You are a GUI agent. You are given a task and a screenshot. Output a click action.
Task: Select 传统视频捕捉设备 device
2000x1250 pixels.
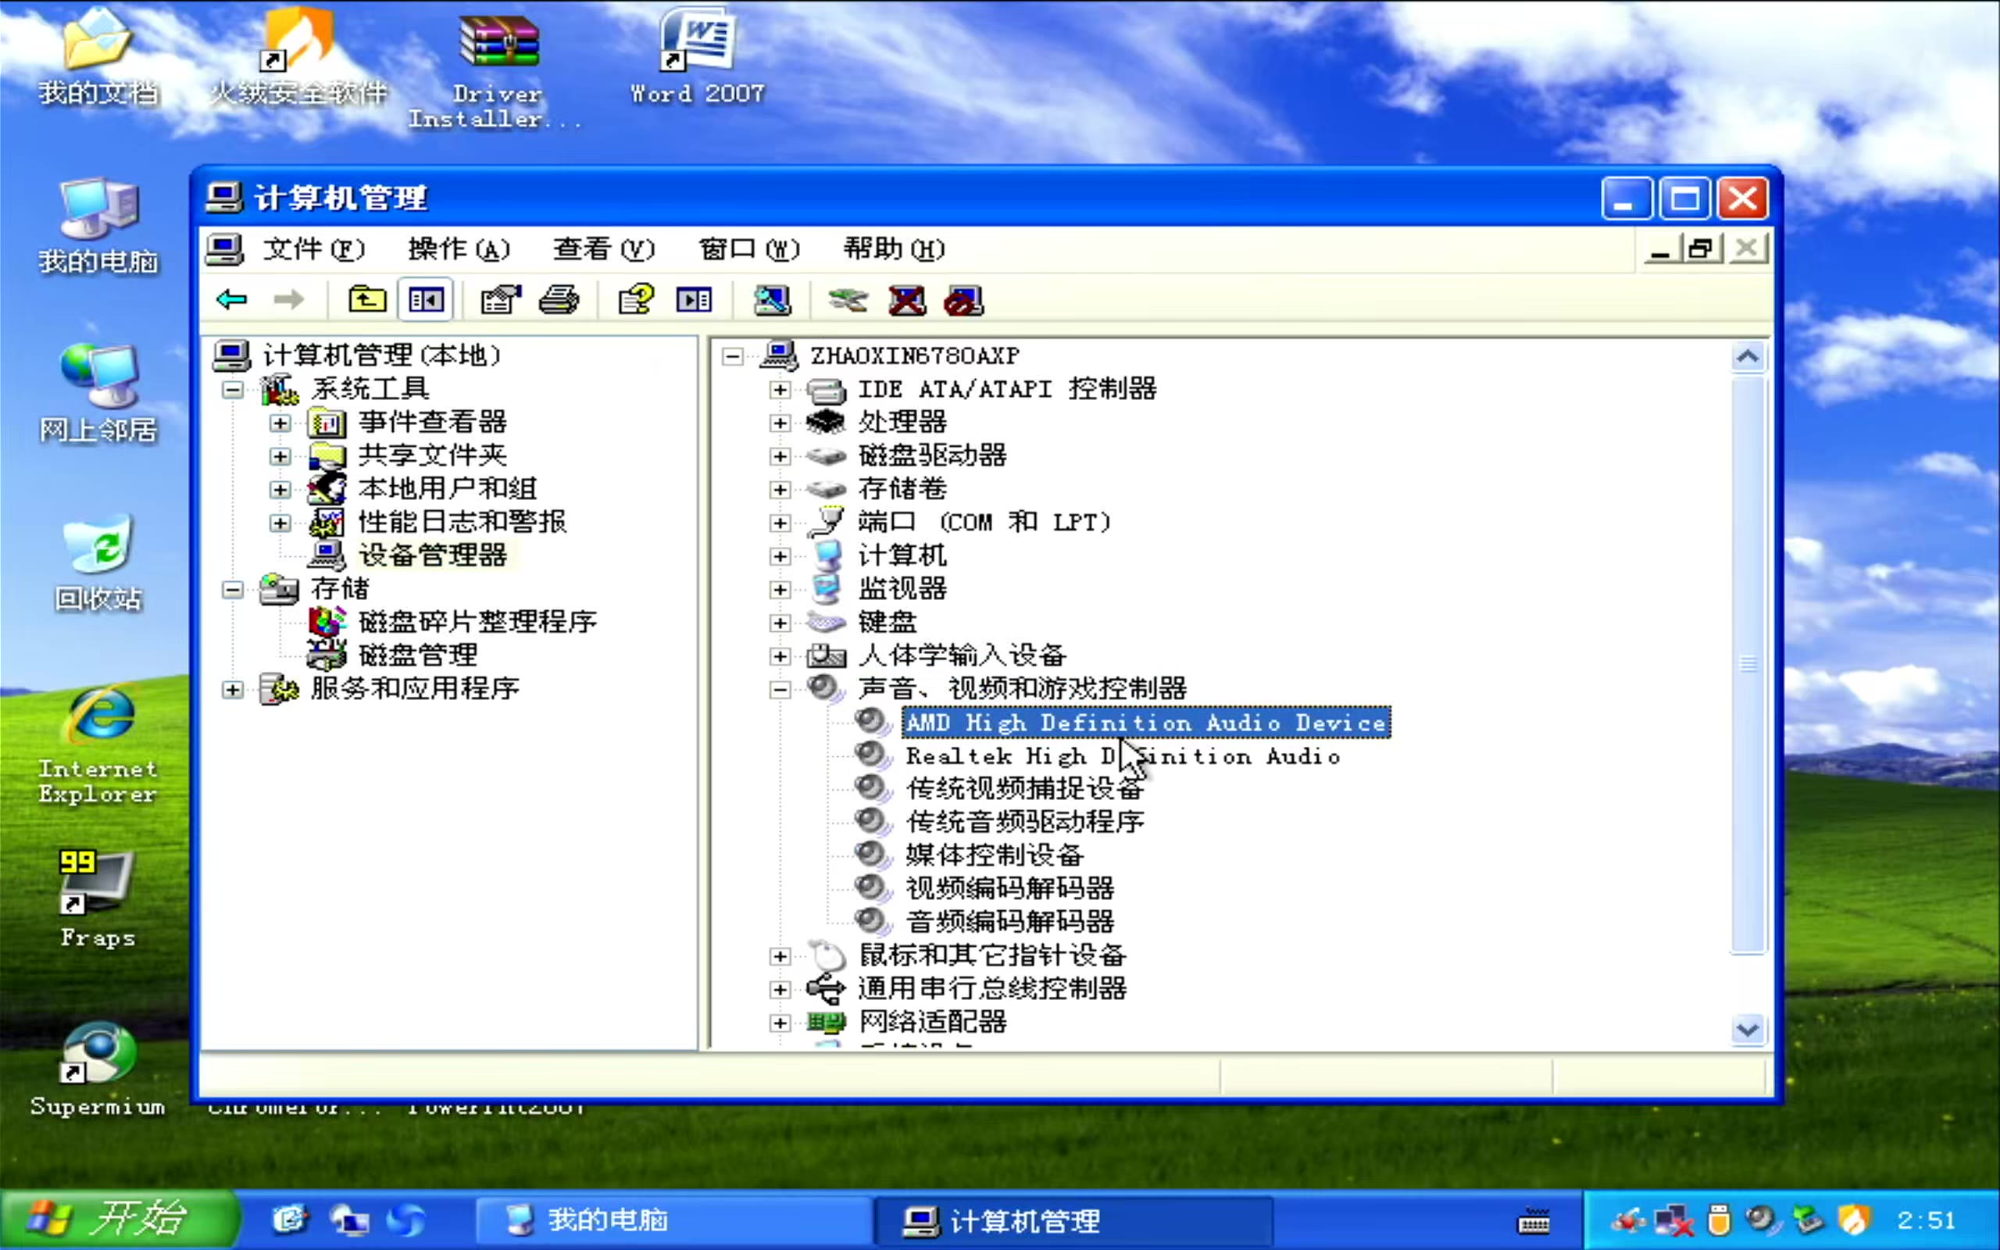click(1024, 789)
